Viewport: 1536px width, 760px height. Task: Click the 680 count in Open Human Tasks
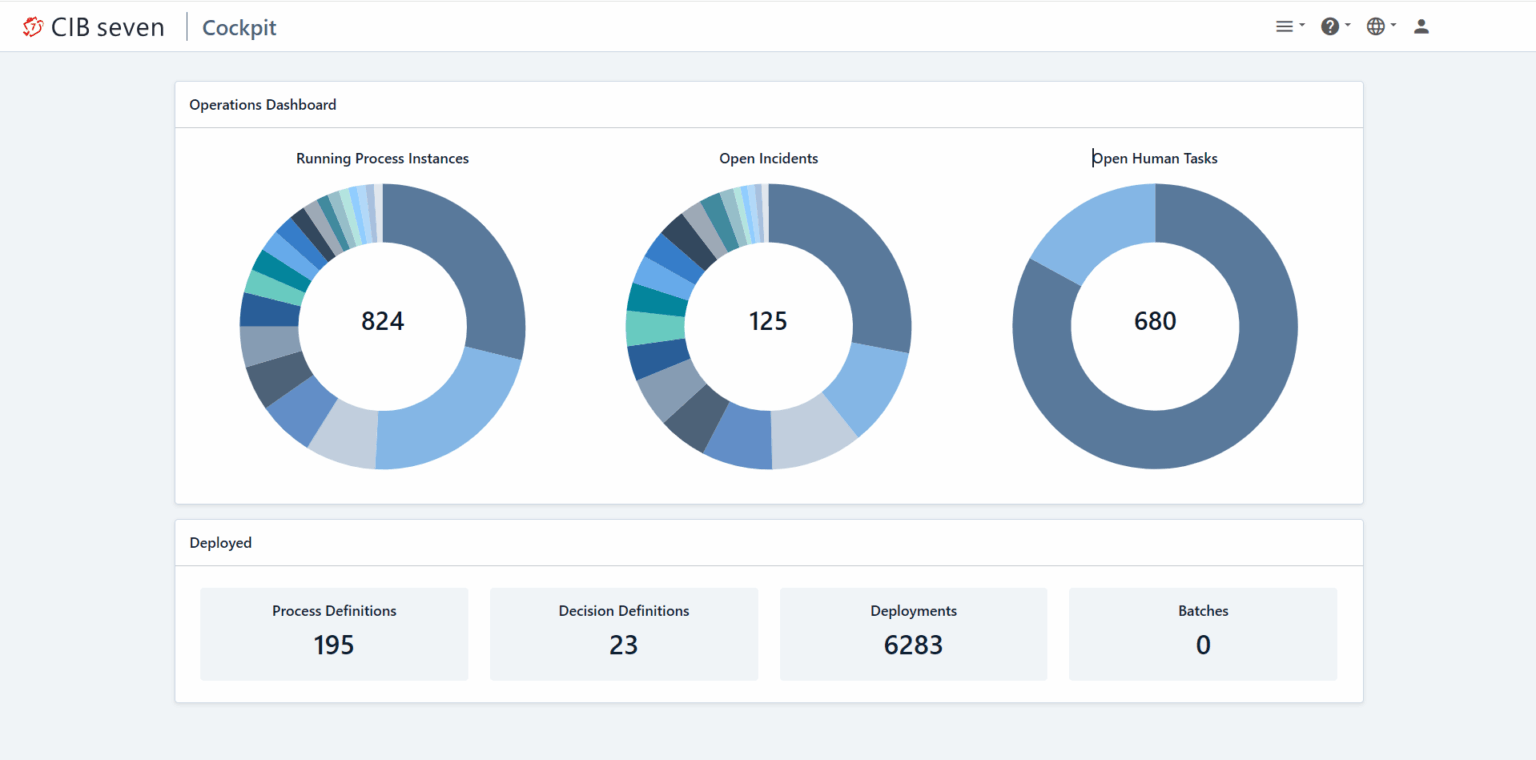(1155, 321)
